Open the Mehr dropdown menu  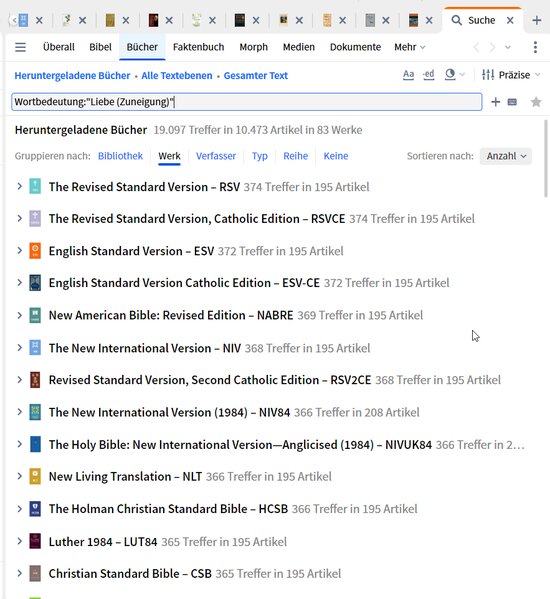click(410, 47)
